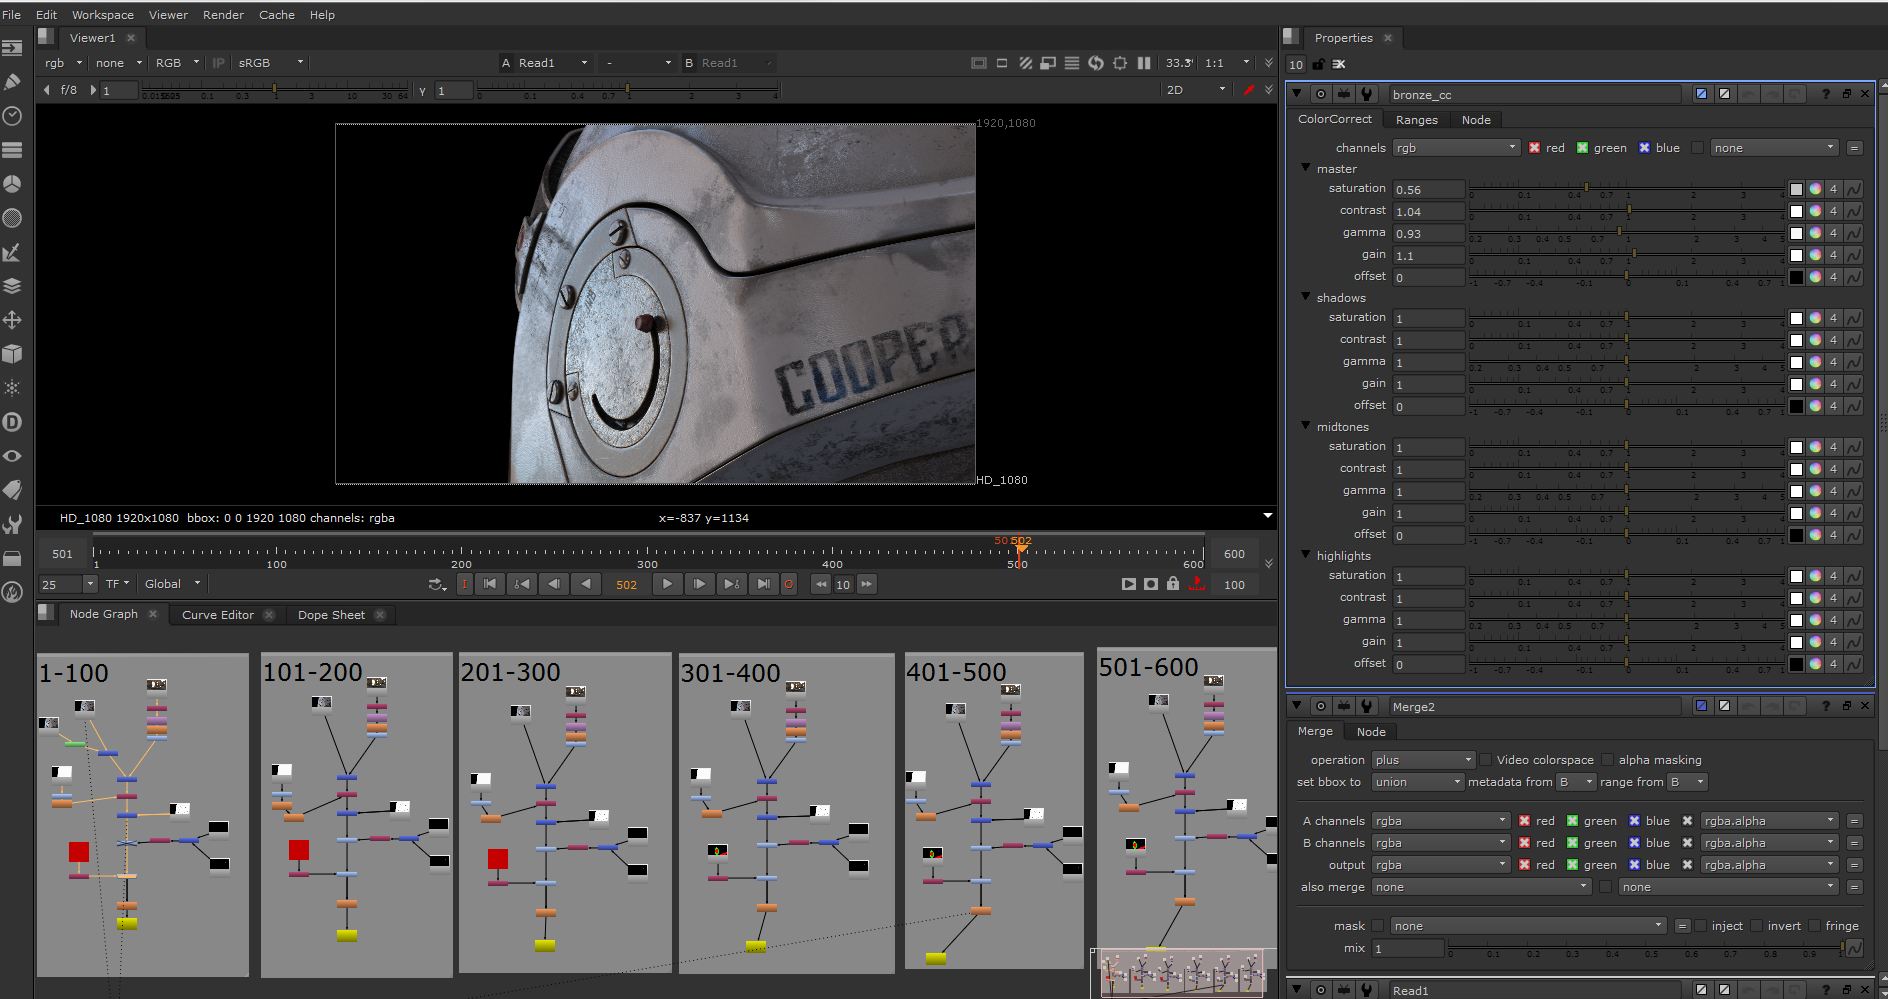Screen dimensions: 1888x999
Task: Toggle red channel checkbox in bronze_cc
Action: pyautogui.click(x=1534, y=147)
